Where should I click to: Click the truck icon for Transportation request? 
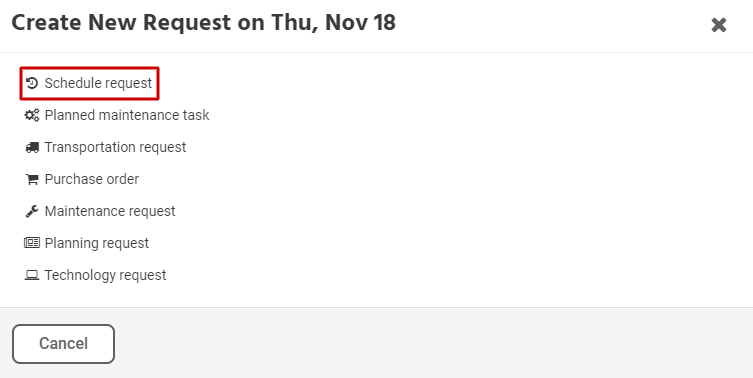tap(32, 147)
